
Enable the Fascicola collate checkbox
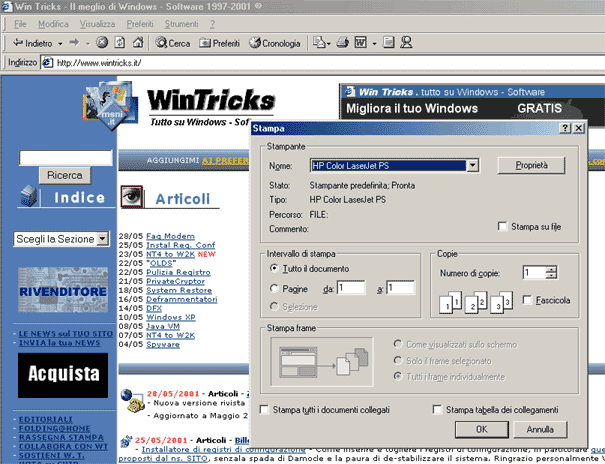pyautogui.click(x=527, y=300)
